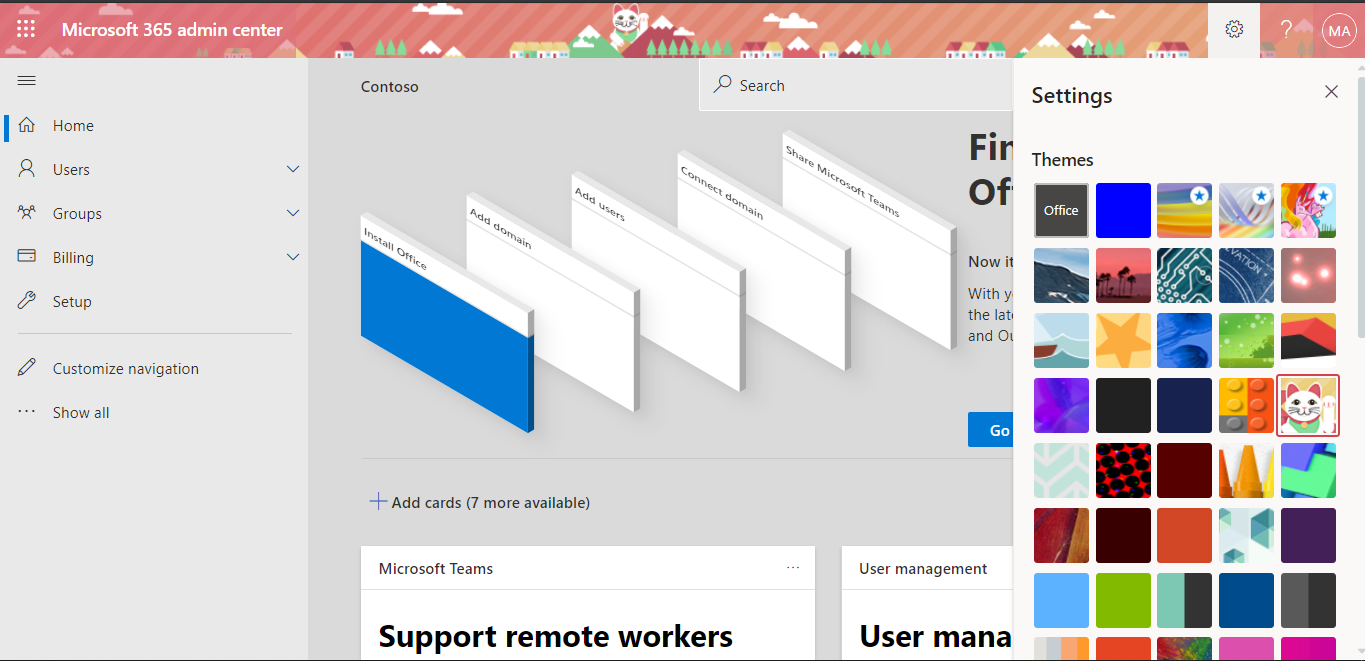Viewport: 1365px width, 661px height.
Task: Select the Home icon in the sidebar
Action: (27, 125)
